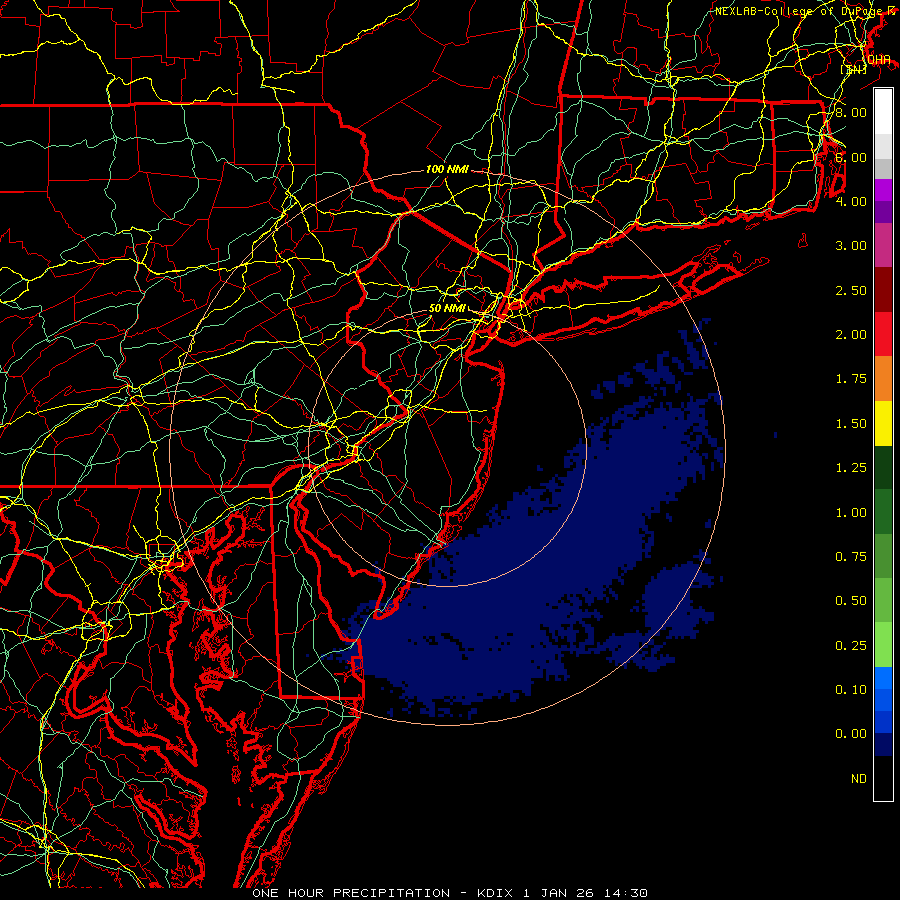Click the pink legend swatch beside 3.00
900x900 pixels.
883,245
